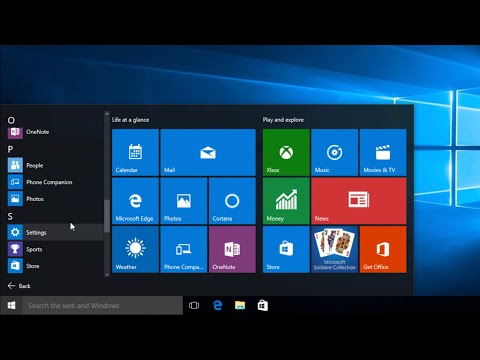Click the apps list scroll up arrow

click(107, 114)
